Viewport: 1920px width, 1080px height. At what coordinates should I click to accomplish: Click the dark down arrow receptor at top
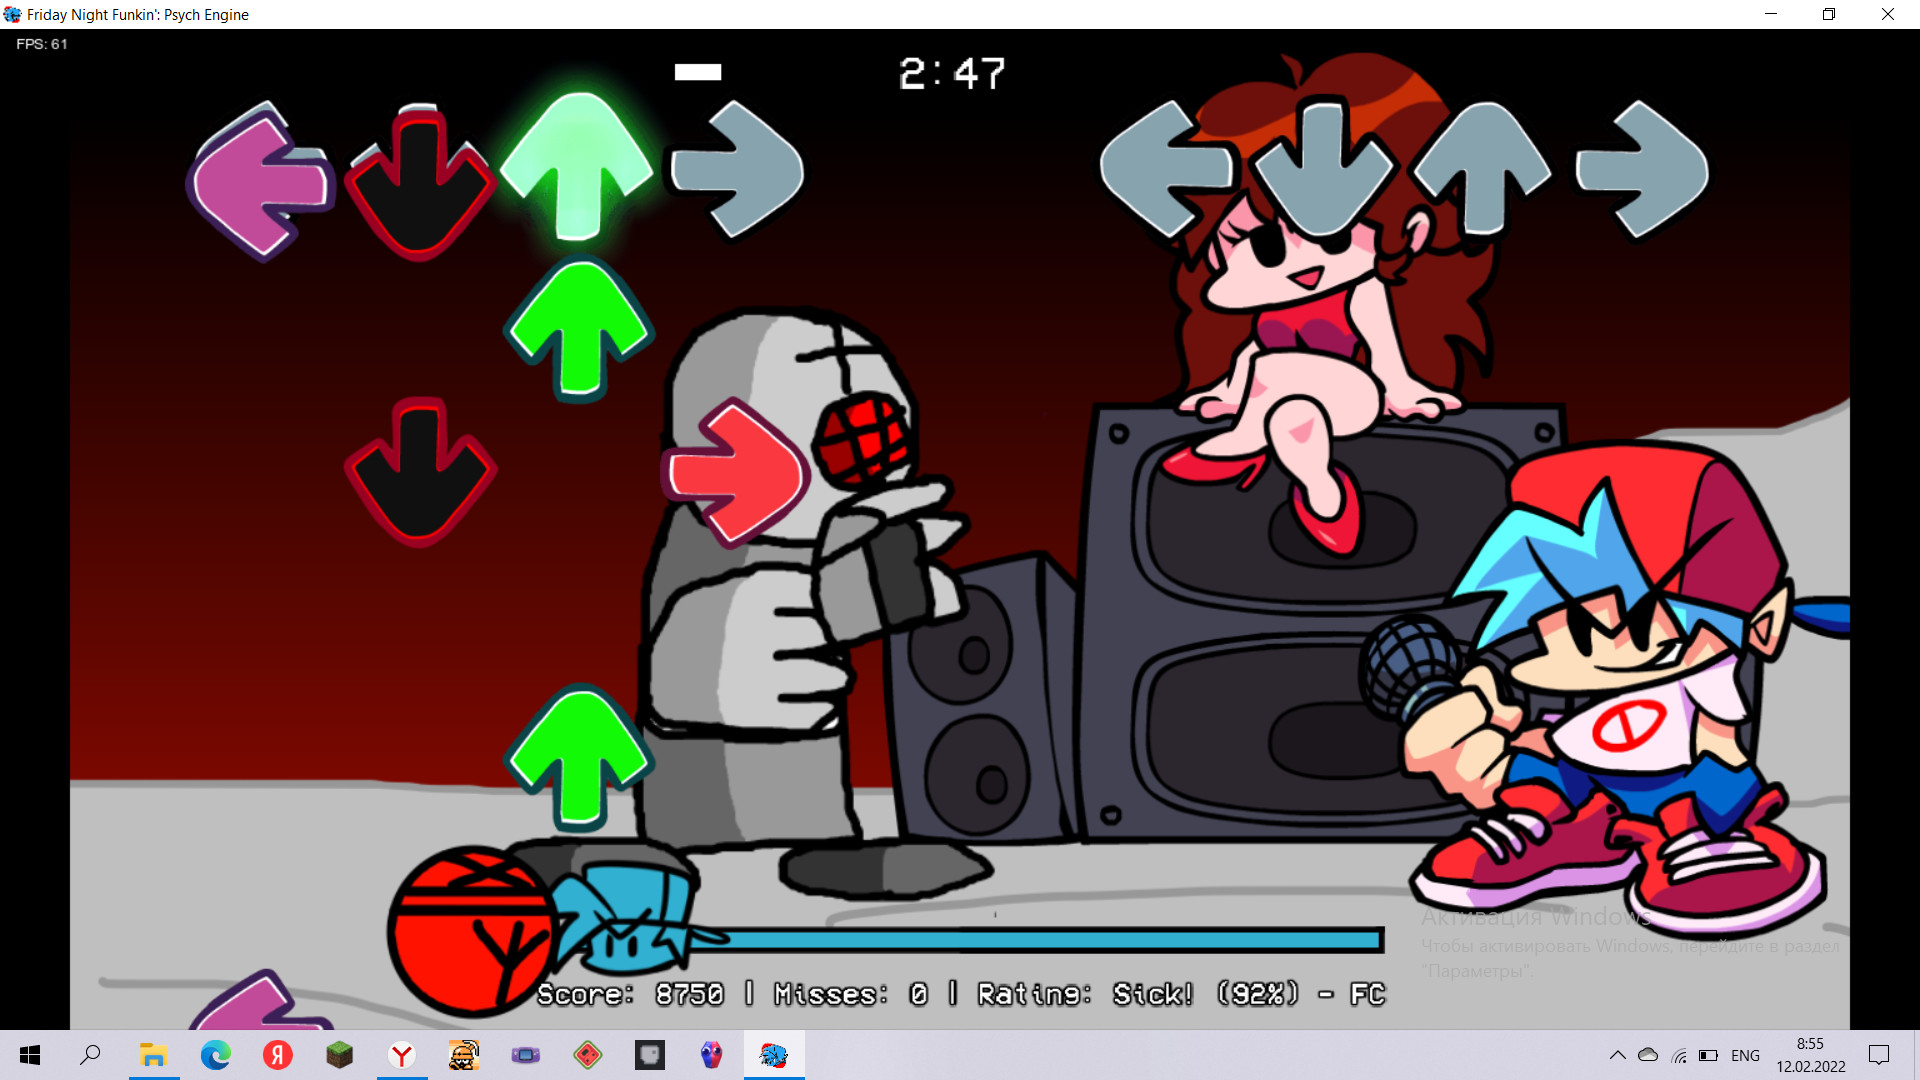pyautogui.click(x=420, y=183)
